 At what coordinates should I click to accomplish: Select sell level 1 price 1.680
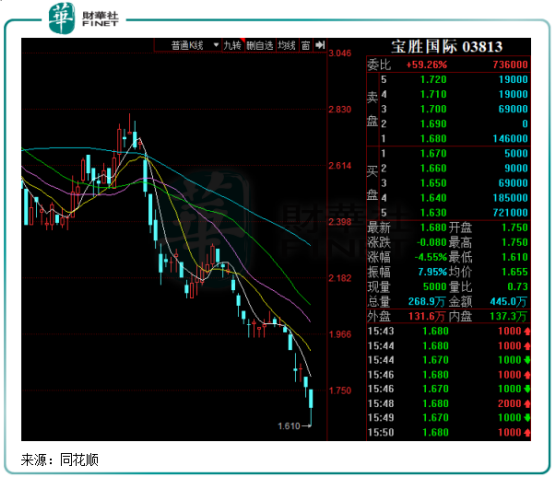[433, 139]
